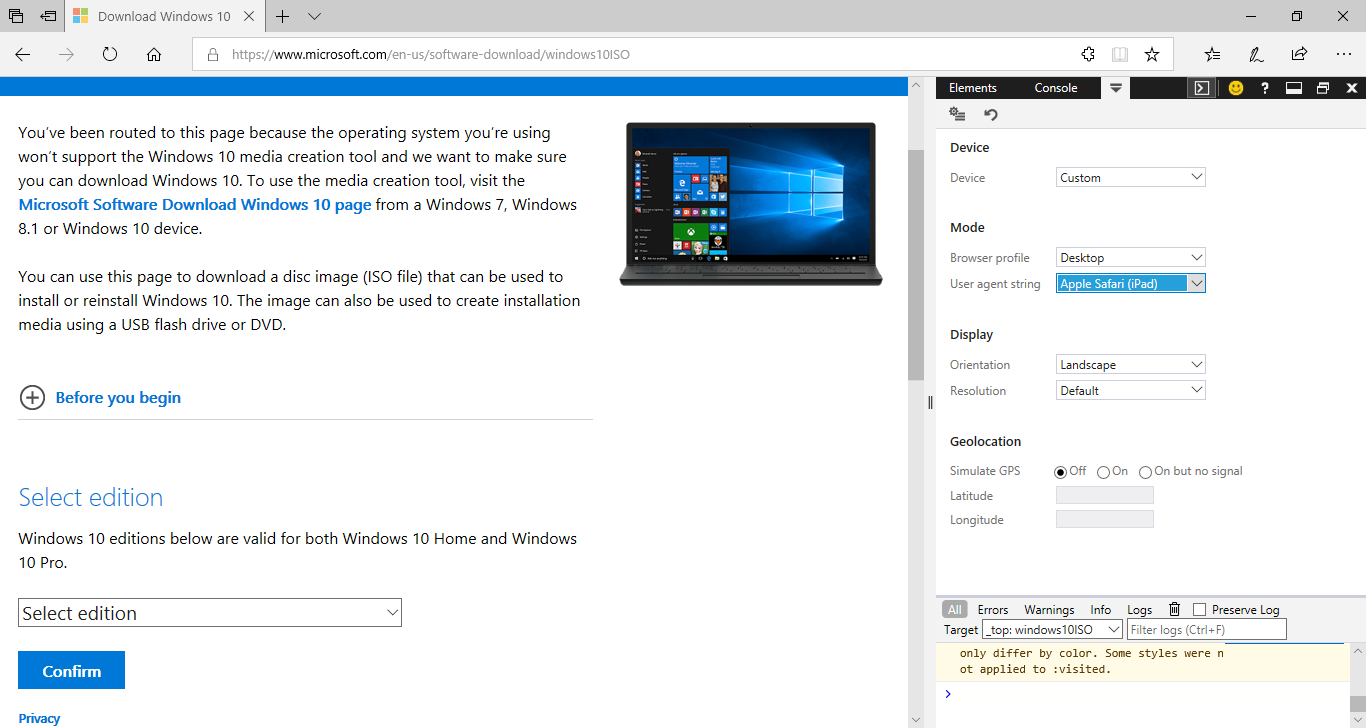Open reading view book icon
The width and height of the screenshot is (1366, 728).
1120,55
